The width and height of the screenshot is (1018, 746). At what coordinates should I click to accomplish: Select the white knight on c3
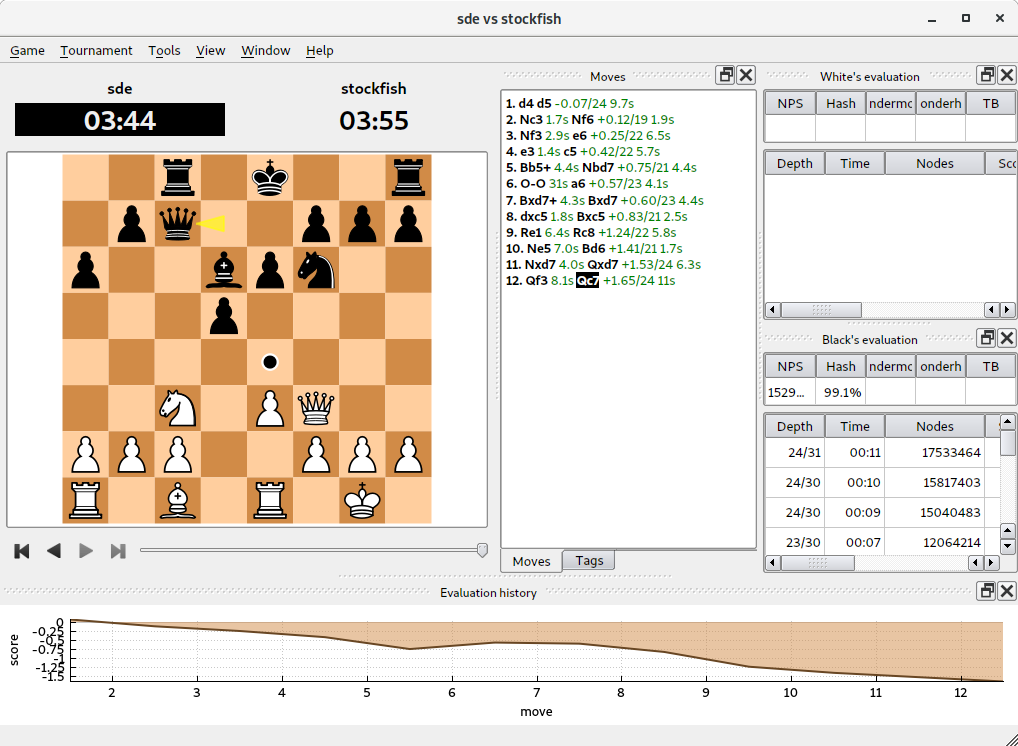point(178,408)
